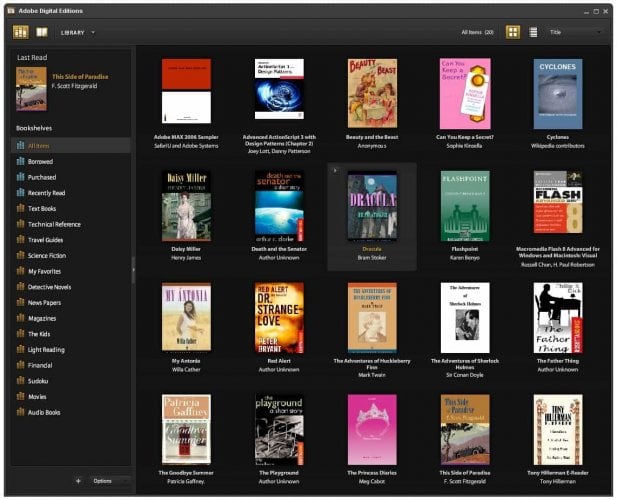Click 'Willa Cather' author text

coord(186,369)
